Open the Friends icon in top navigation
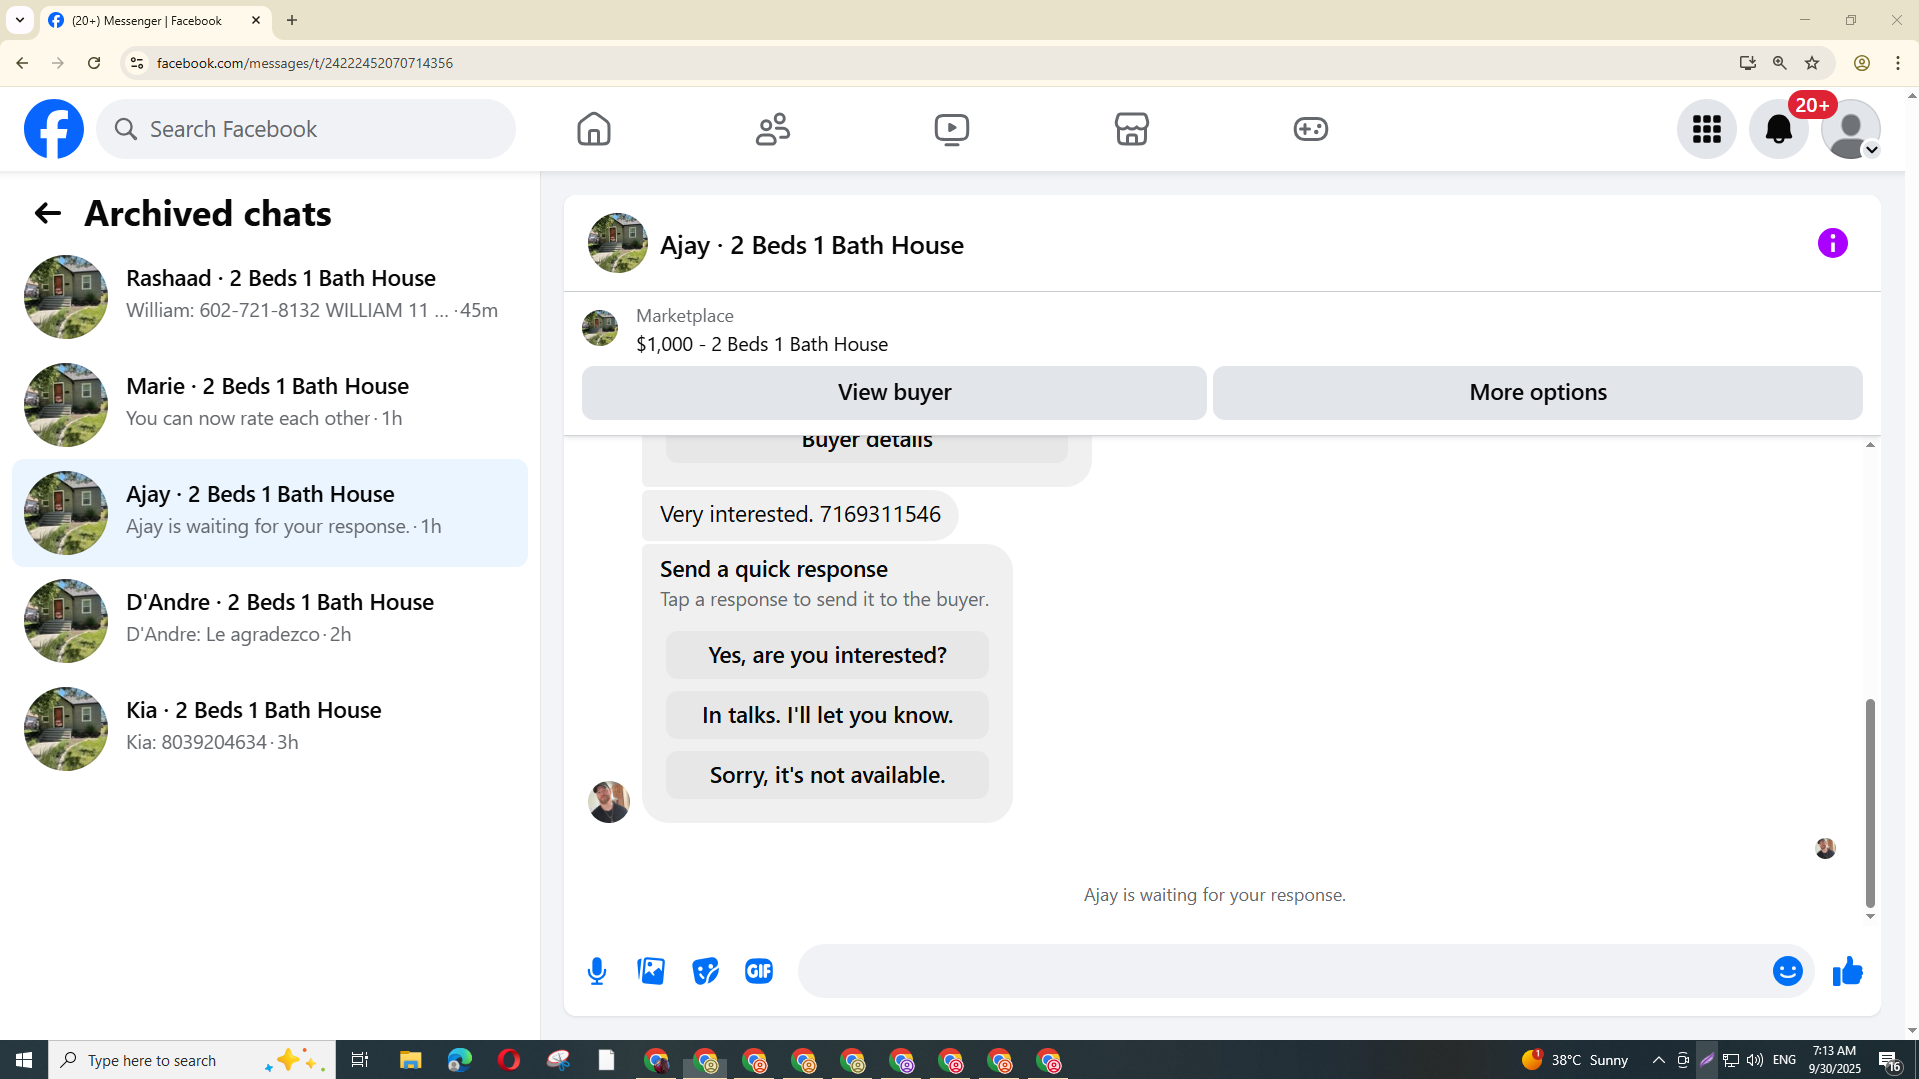 pyautogui.click(x=773, y=129)
